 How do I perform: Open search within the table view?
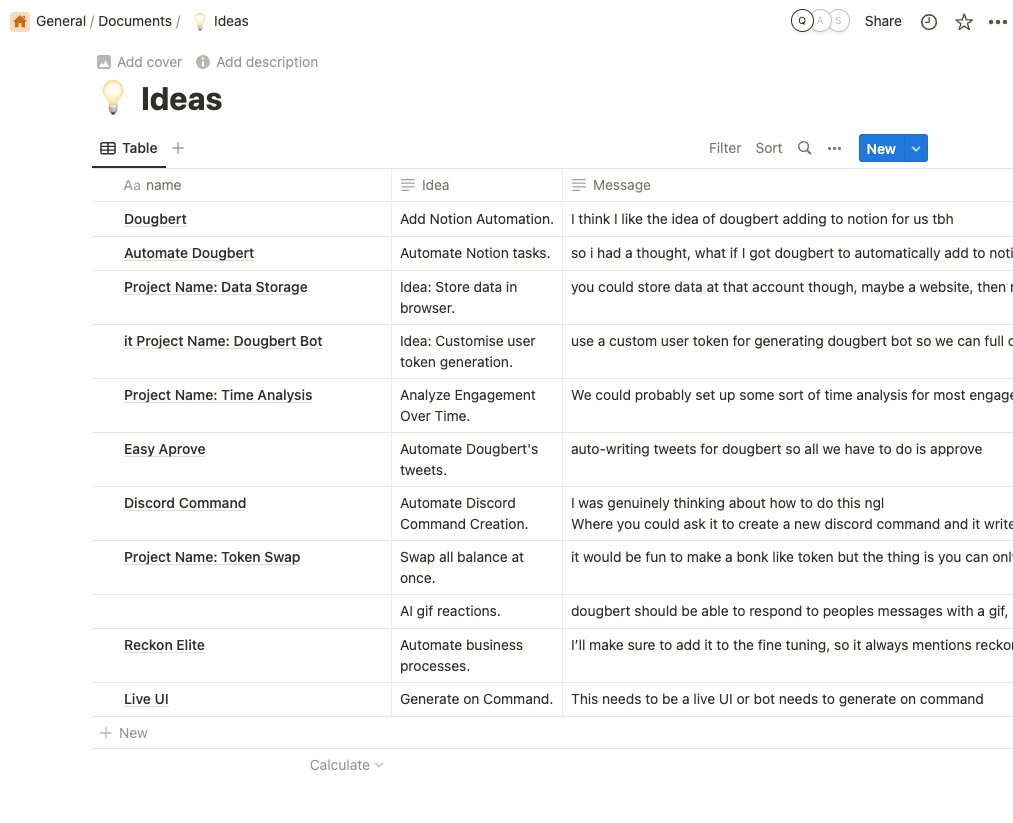pyautogui.click(x=804, y=148)
